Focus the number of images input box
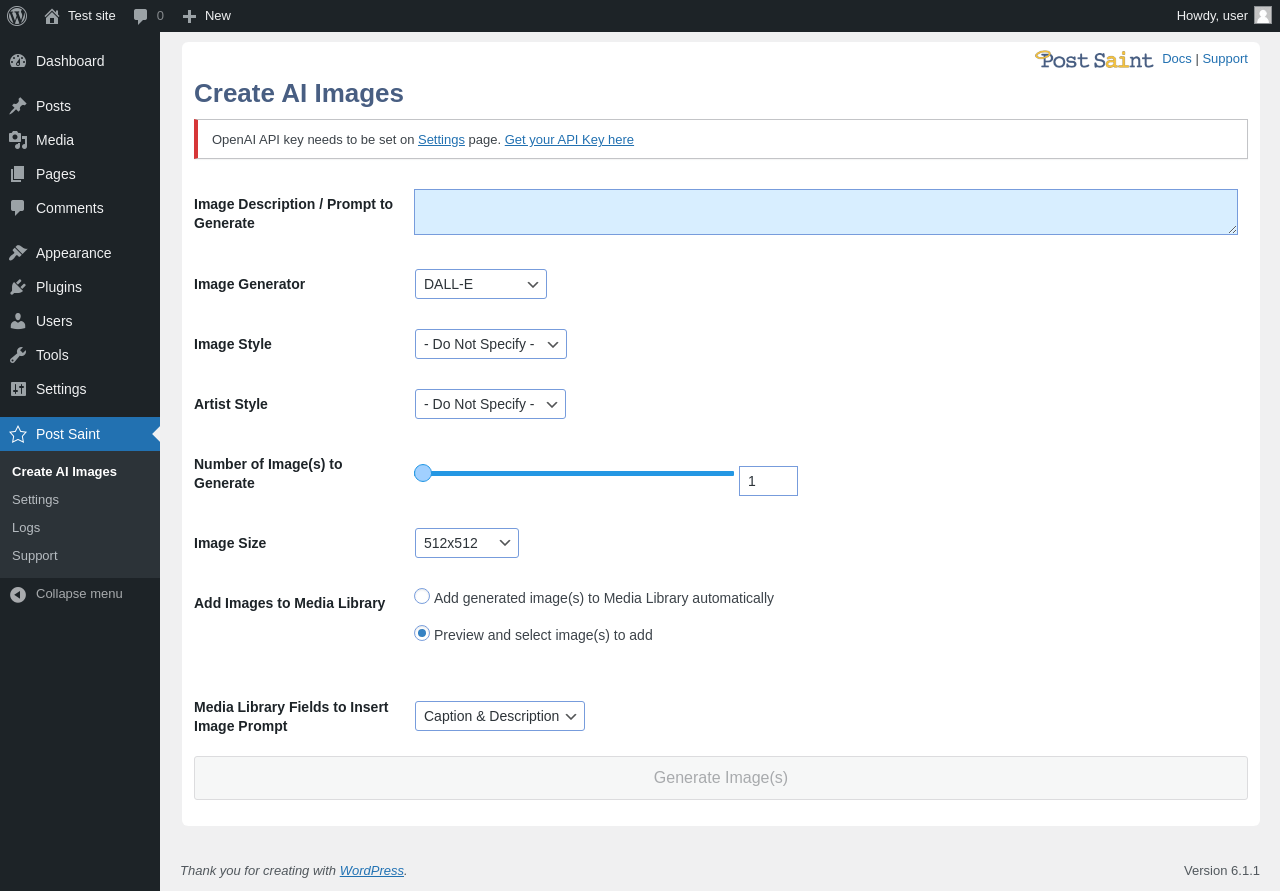1280x891 pixels. pos(768,481)
